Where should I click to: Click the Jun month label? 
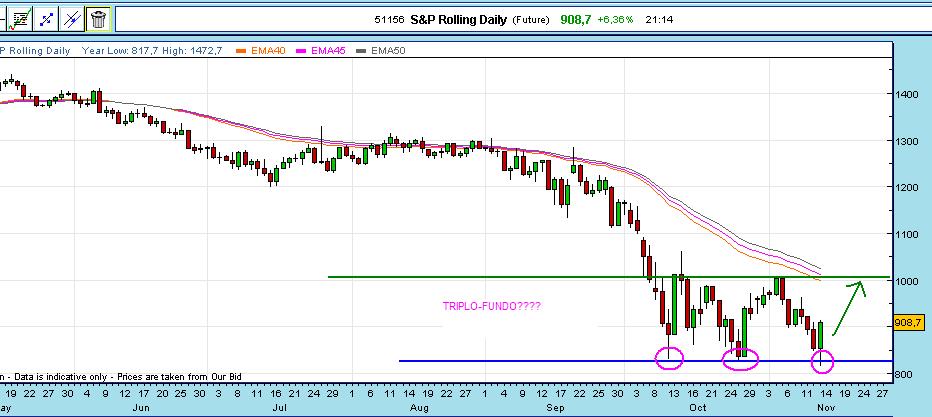click(141, 407)
